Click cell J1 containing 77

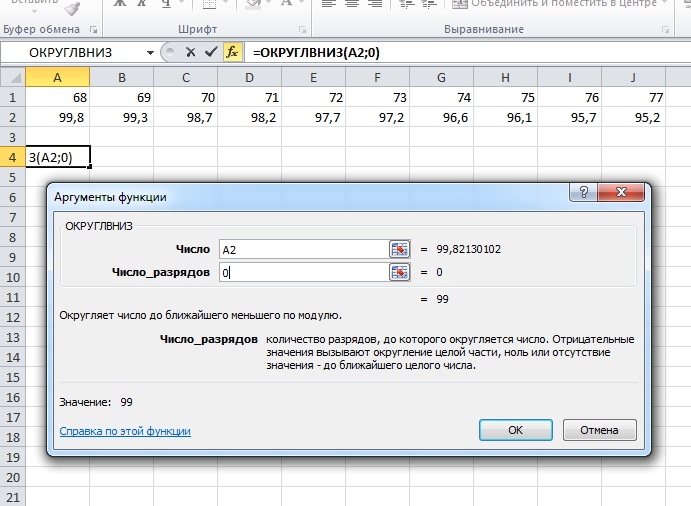pyautogui.click(x=633, y=97)
